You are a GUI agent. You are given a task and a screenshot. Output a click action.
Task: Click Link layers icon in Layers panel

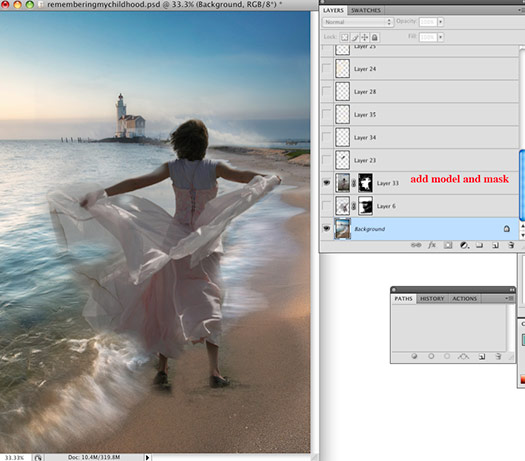pos(416,245)
